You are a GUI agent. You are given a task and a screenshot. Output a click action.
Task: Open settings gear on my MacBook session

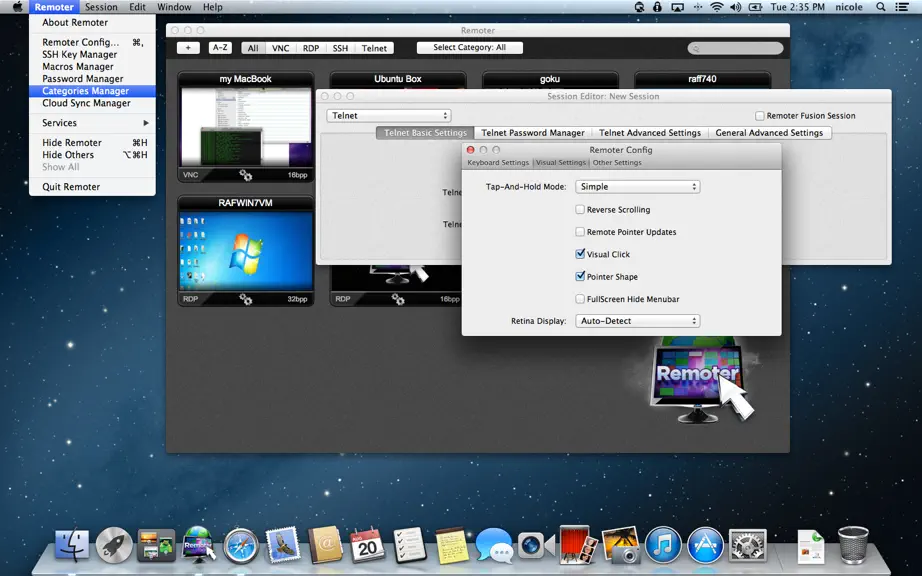[x=245, y=175]
